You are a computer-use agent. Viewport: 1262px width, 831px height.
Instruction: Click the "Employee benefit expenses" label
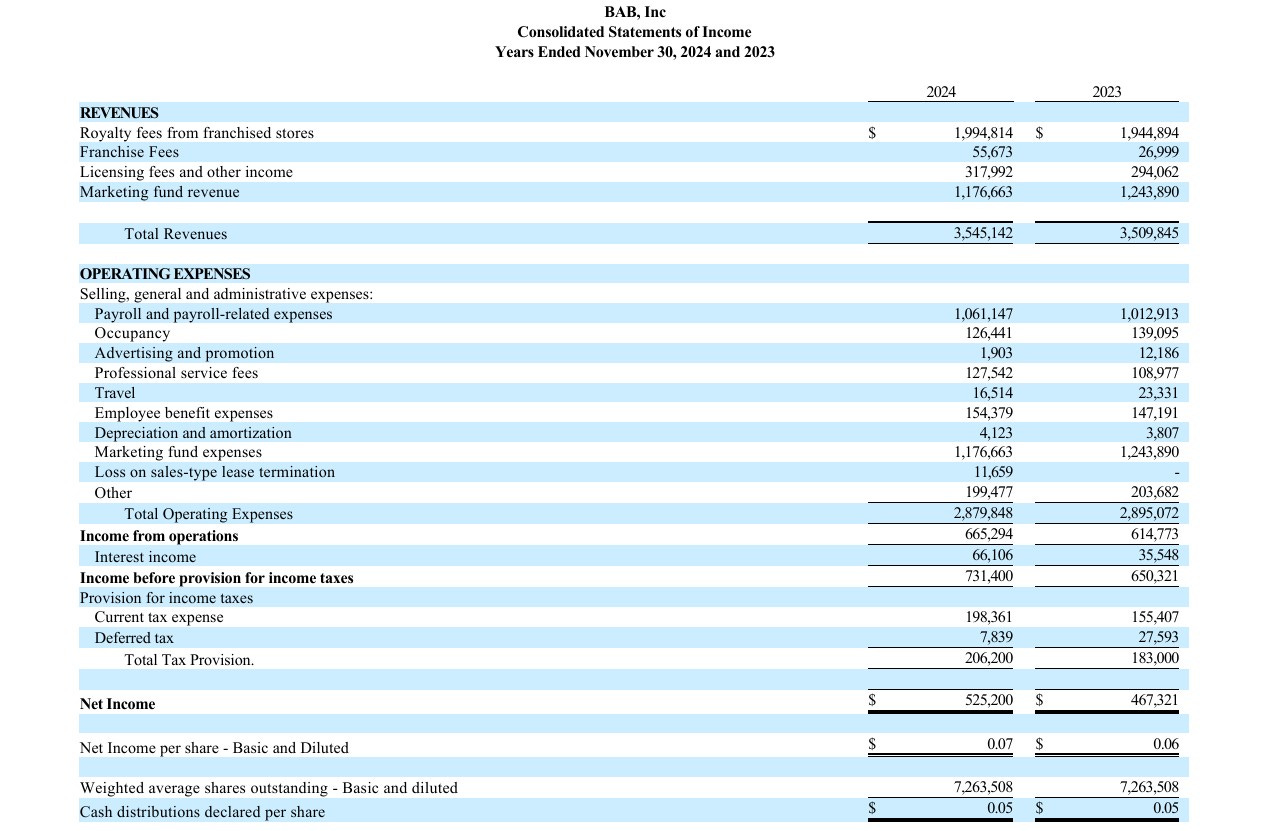[x=184, y=413]
